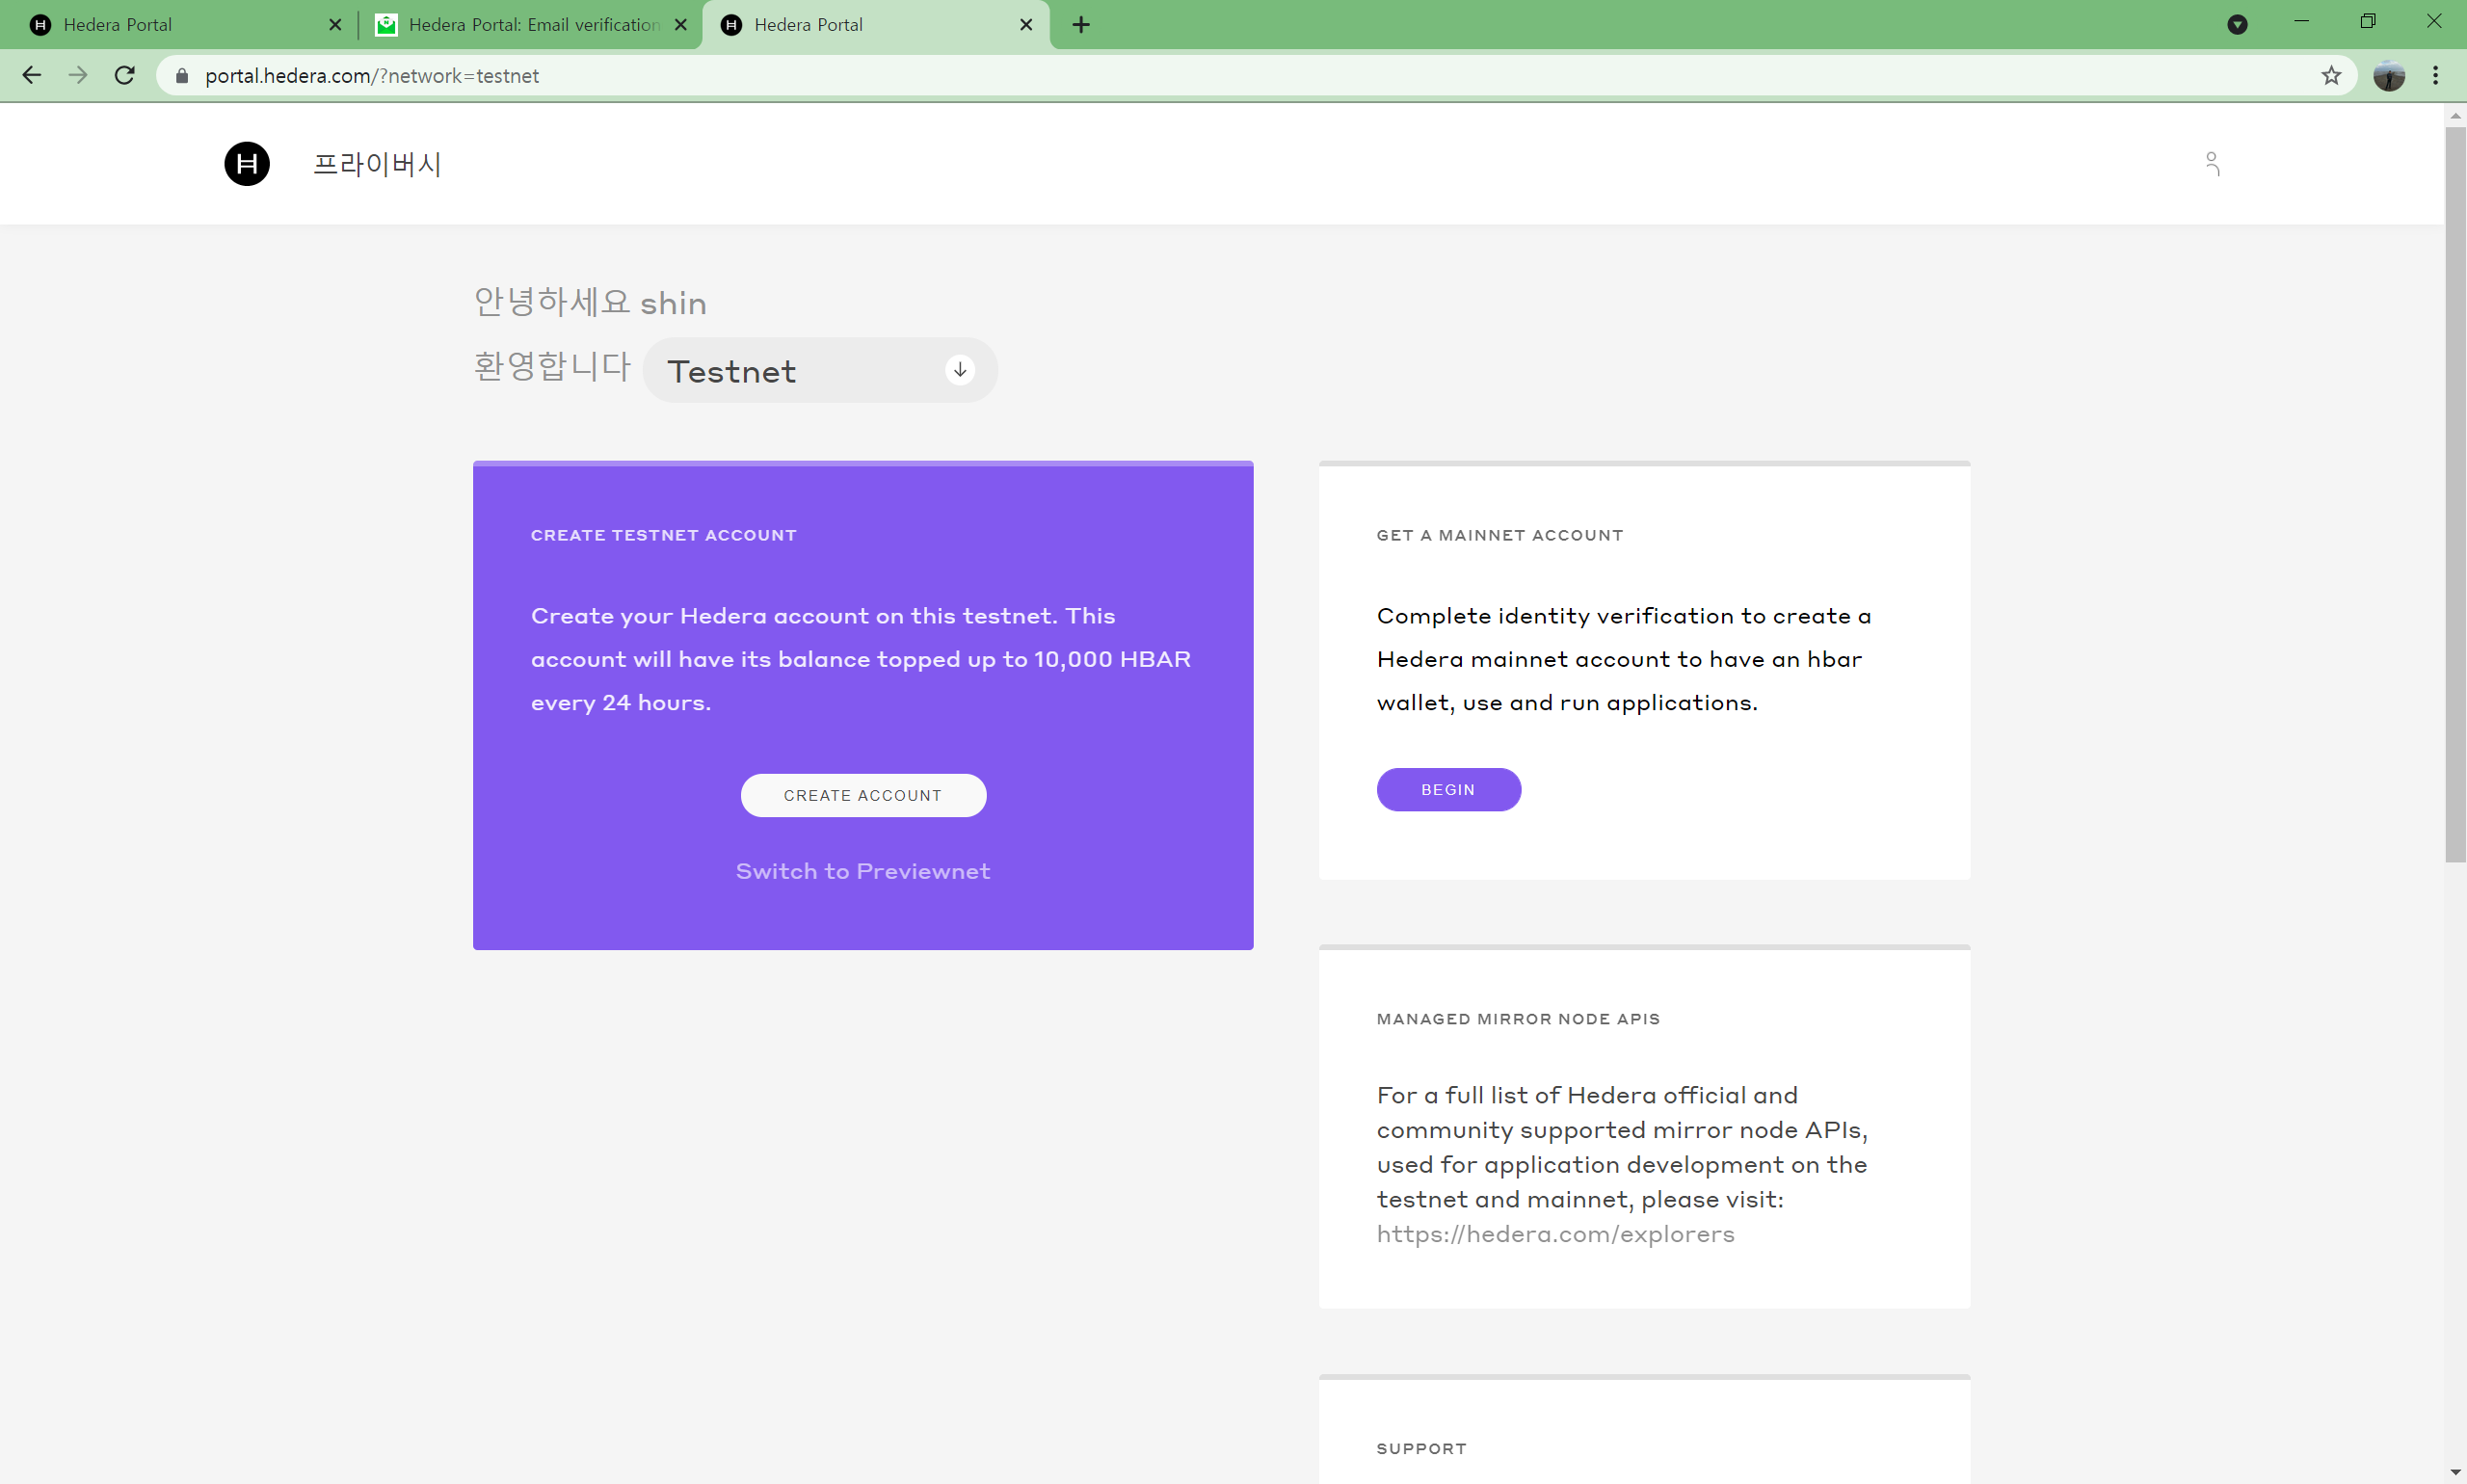
Task: Open new tab with plus icon
Action: (1080, 25)
